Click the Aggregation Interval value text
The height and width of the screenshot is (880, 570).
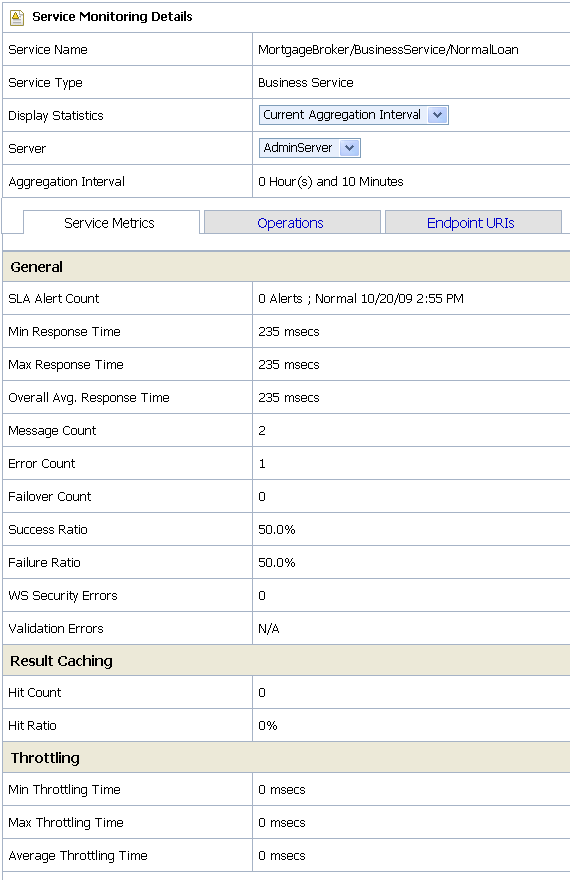click(x=330, y=182)
